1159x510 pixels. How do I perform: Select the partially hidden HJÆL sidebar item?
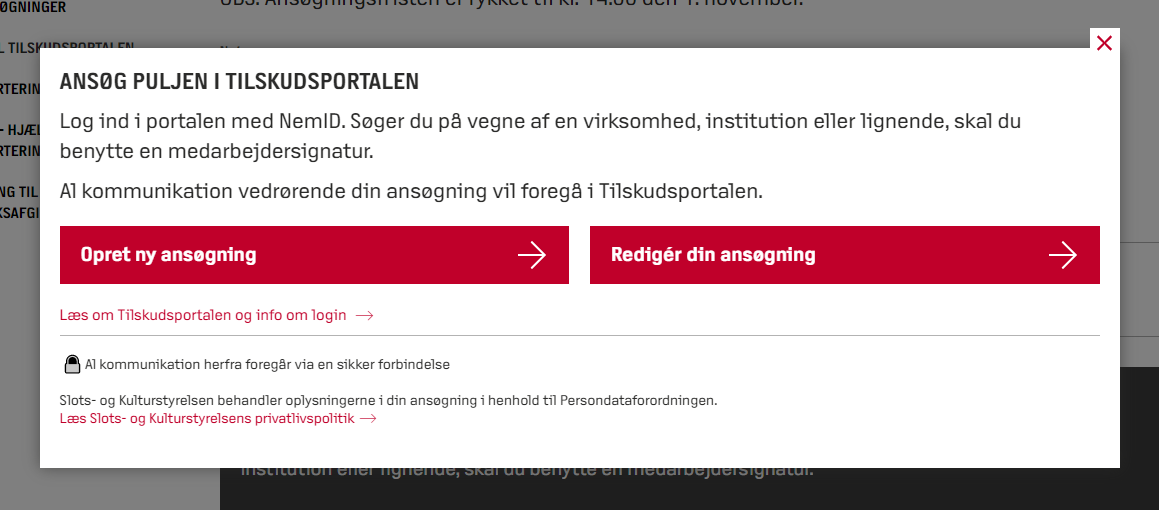20,131
